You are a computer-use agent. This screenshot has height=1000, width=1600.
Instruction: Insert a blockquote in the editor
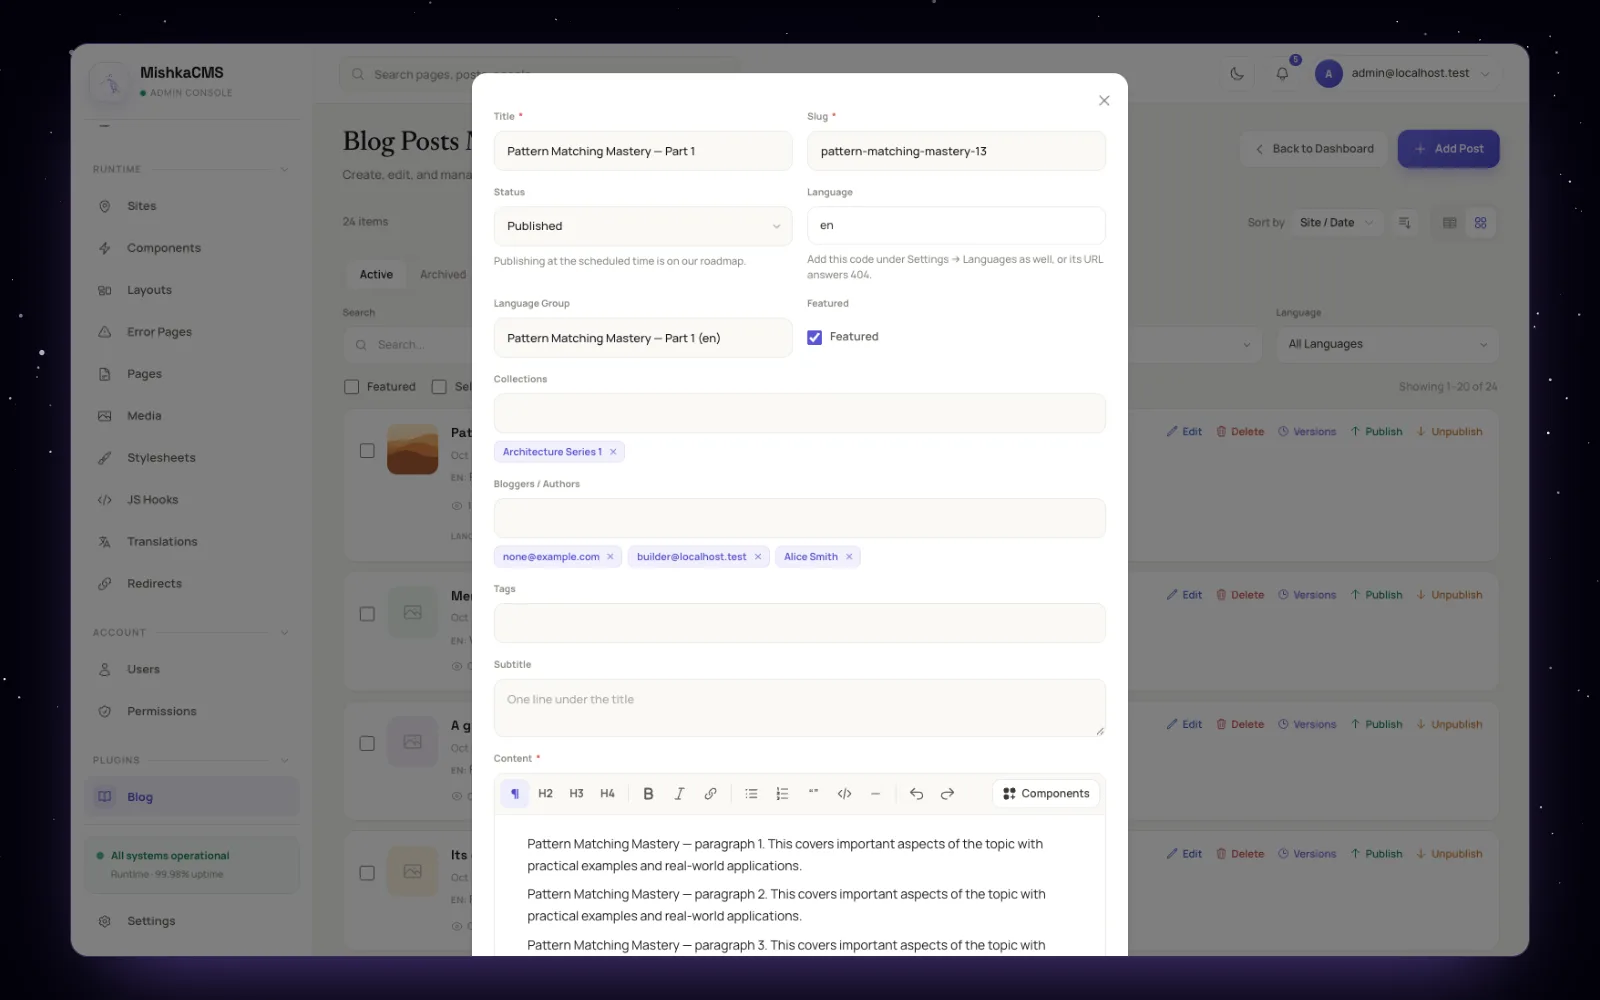(x=813, y=794)
